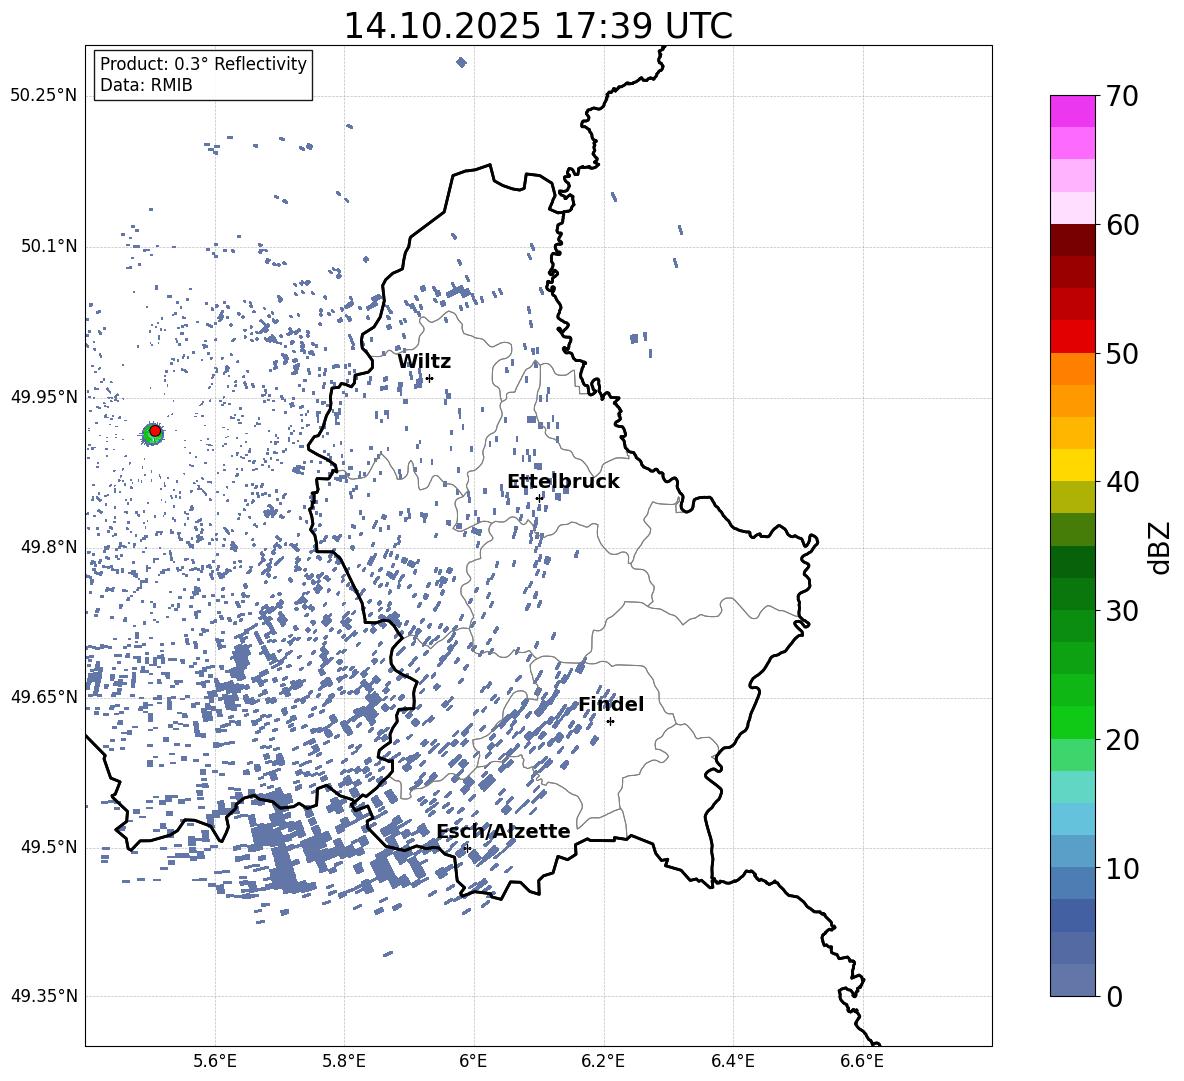The width and height of the screenshot is (1184, 1081).
Task: Click the 5.8°E longitude label
Action: pyautogui.click(x=344, y=1061)
